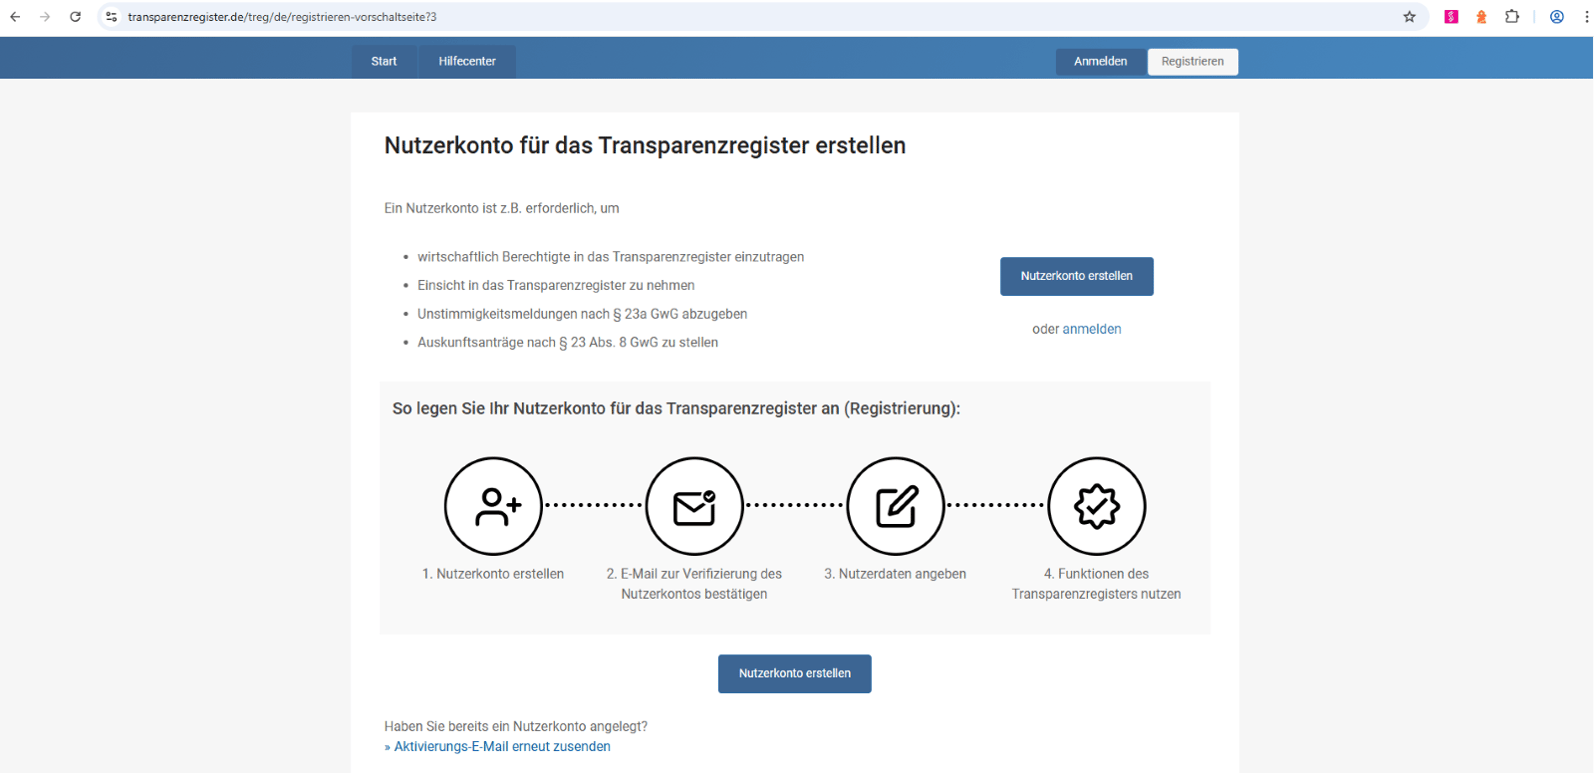The width and height of the screenshot is (1594, 773).
Task: Bookmark this page with the star icon
Action: (x=1409, y=17)
